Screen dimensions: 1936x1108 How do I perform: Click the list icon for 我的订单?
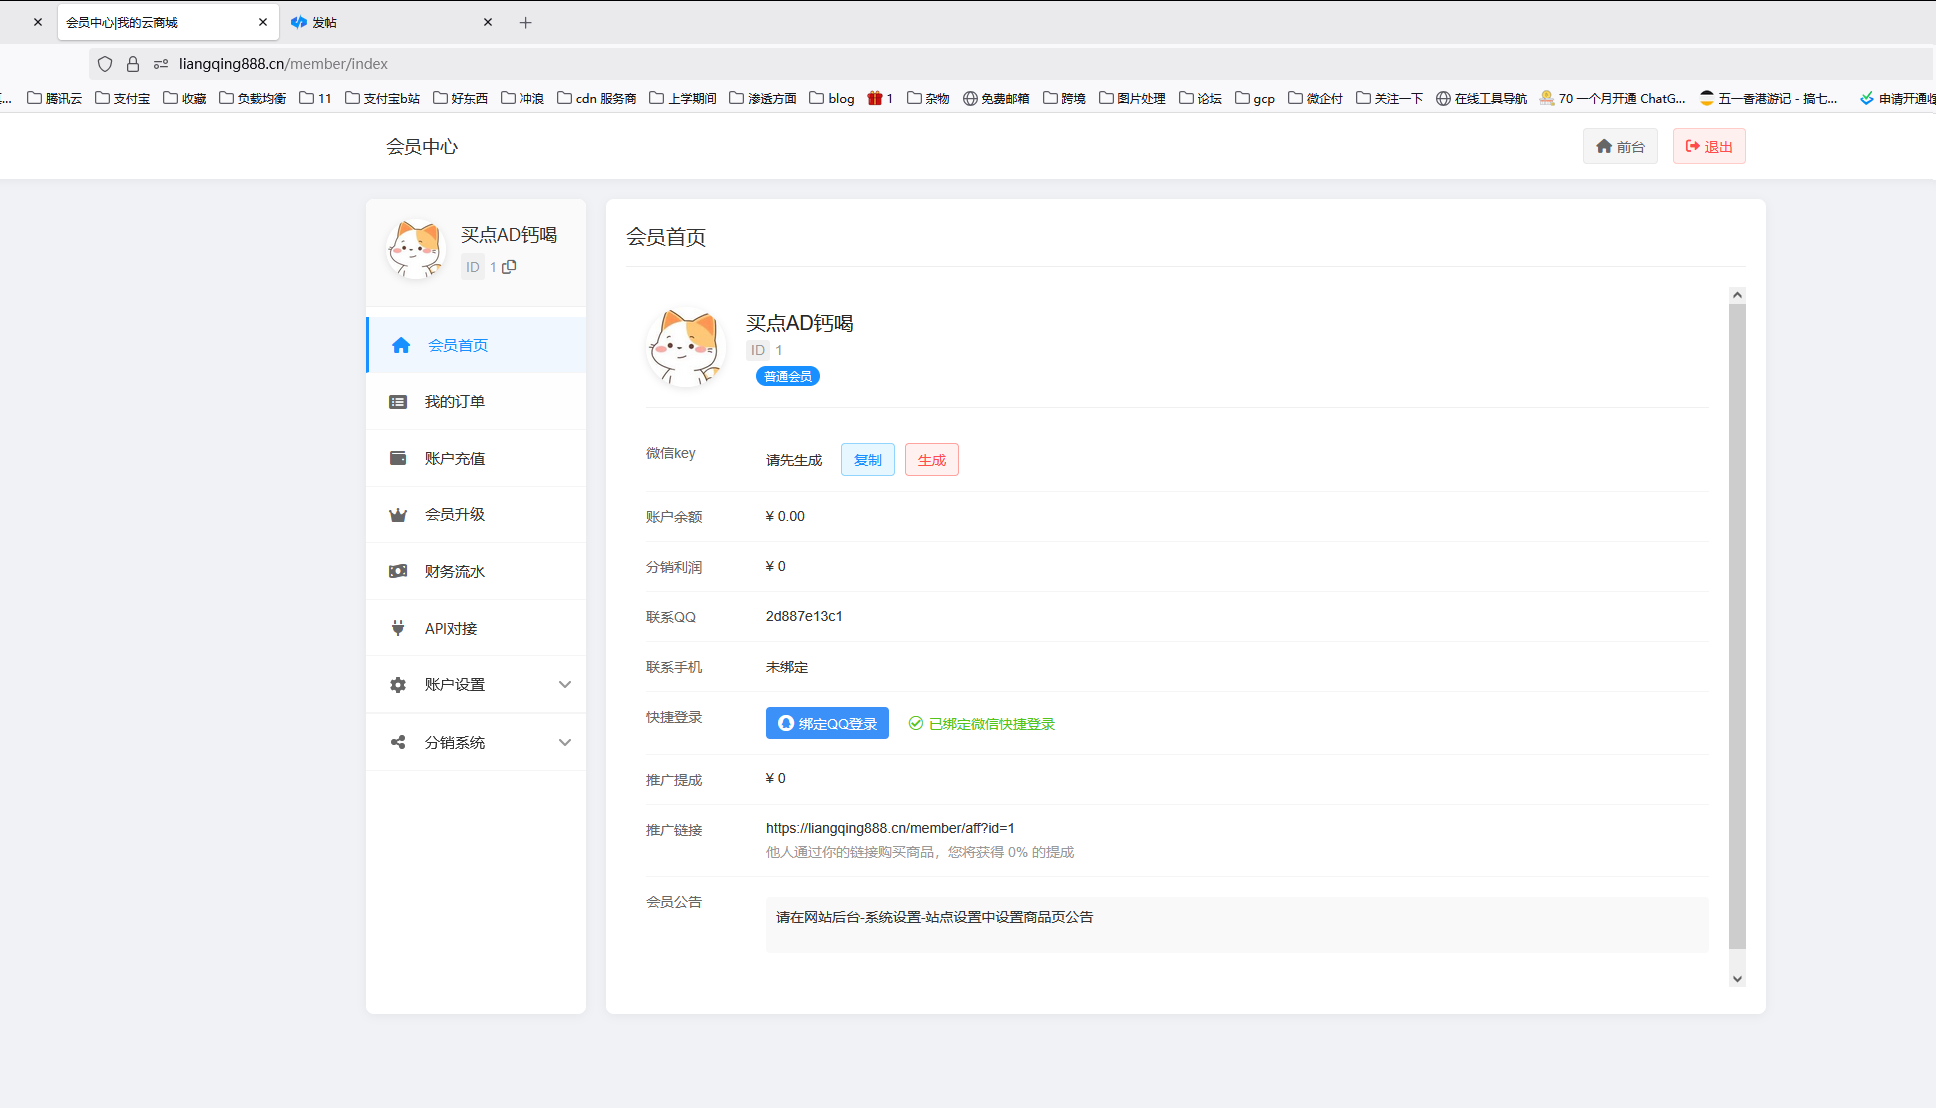(398, 402)
